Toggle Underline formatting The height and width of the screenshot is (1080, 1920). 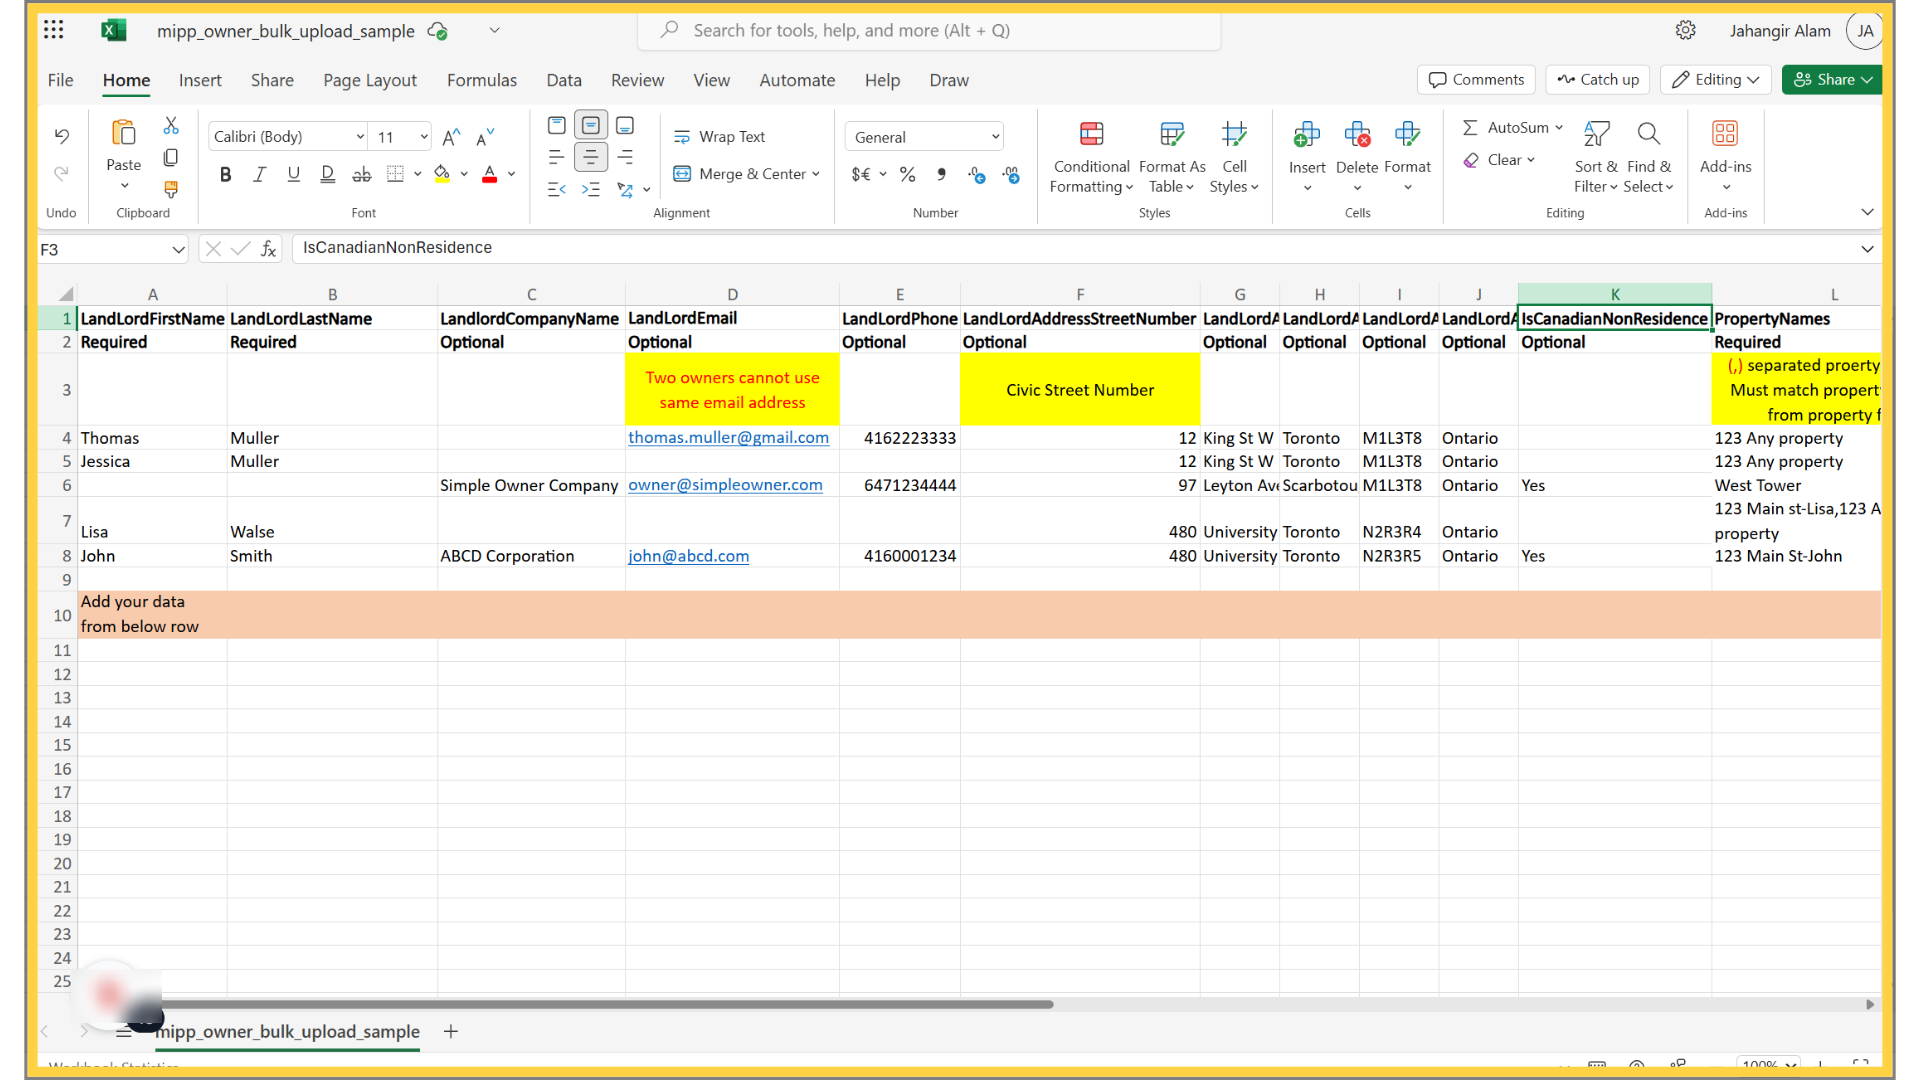[294, 174]
